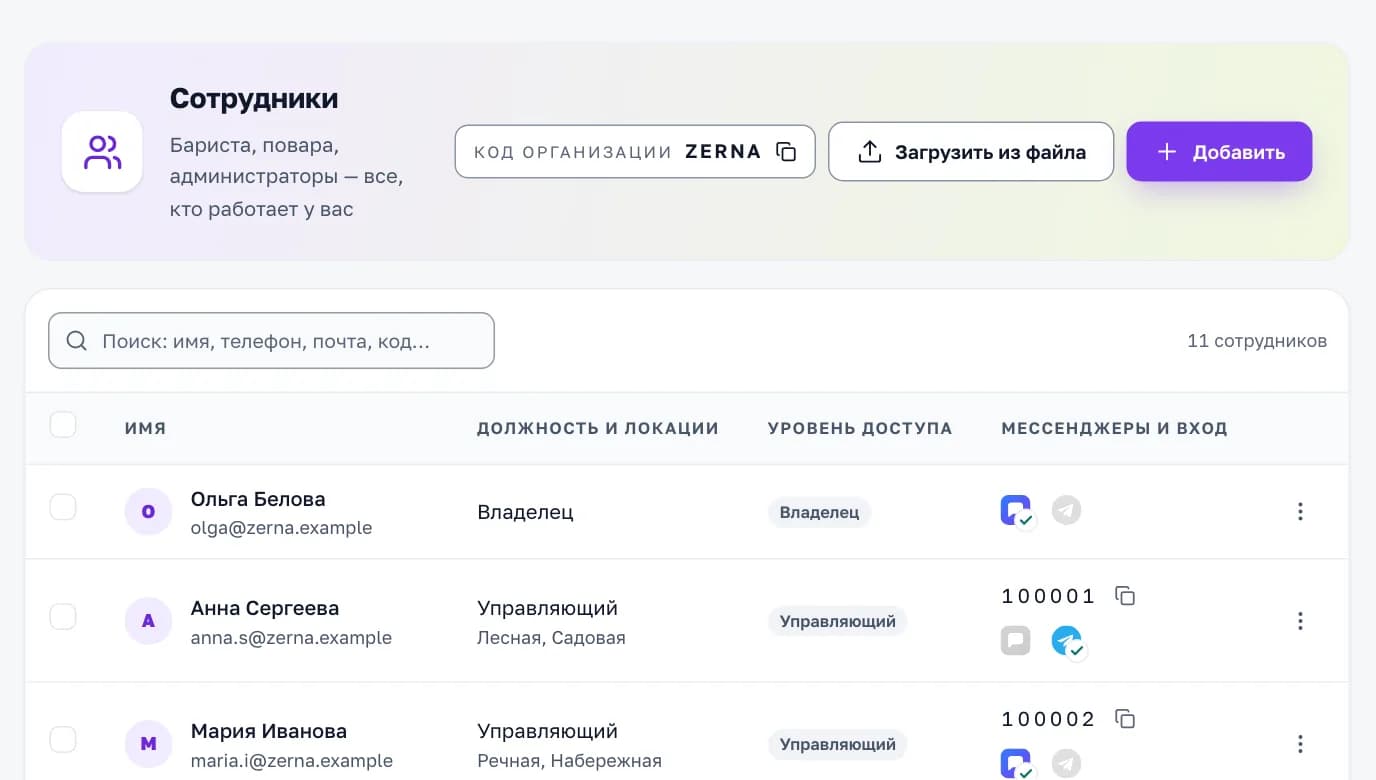This screenshot has width=1376, height=780.
Task: Click the locations text Лесная, Садовая
Action: [x=551, y=638]
